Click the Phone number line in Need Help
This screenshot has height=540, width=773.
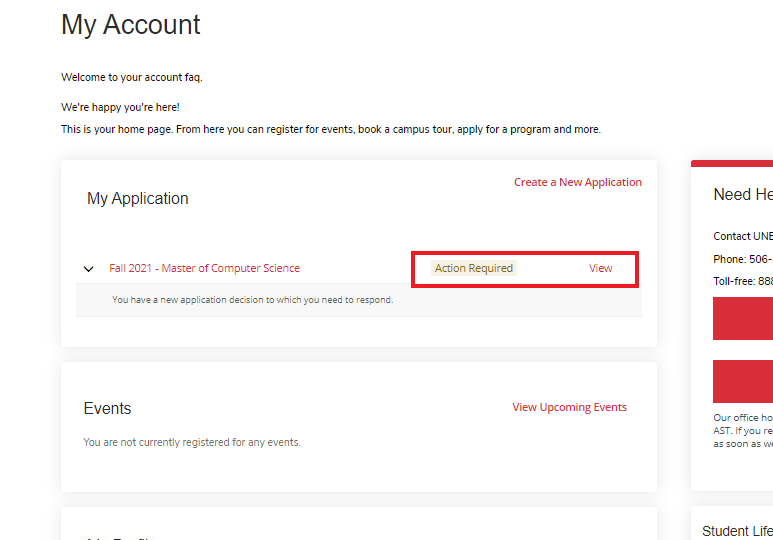pyautogui.click(x=742, y=259)
